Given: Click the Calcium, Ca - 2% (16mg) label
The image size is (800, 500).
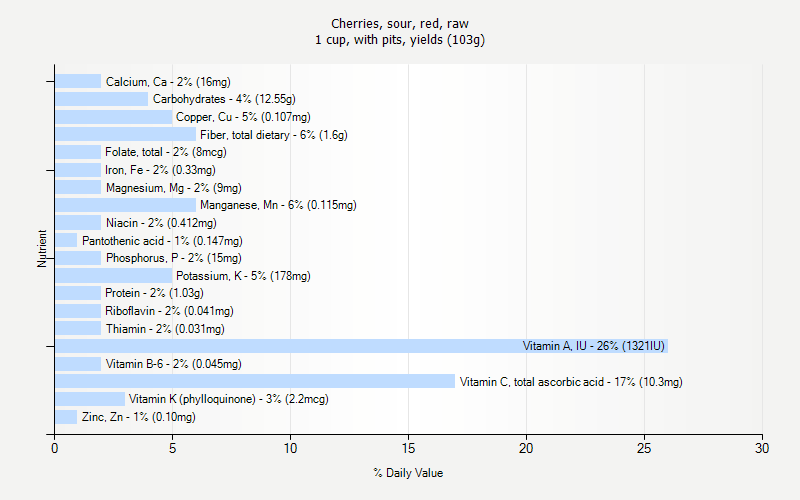Looking at the screenshot, I should (x=168, y=82).
